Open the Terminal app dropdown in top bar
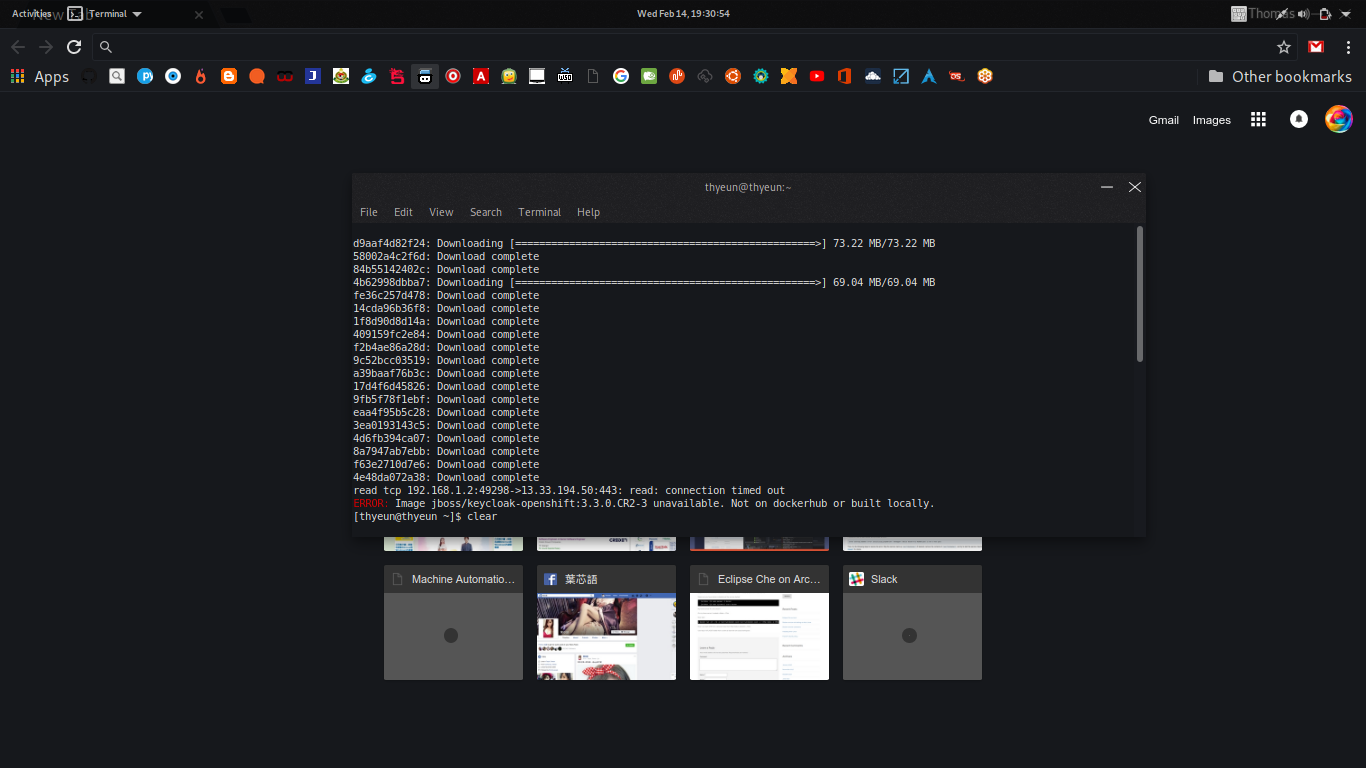The width and height of the screenshot is (1366, 768). (x=109, y=13)
